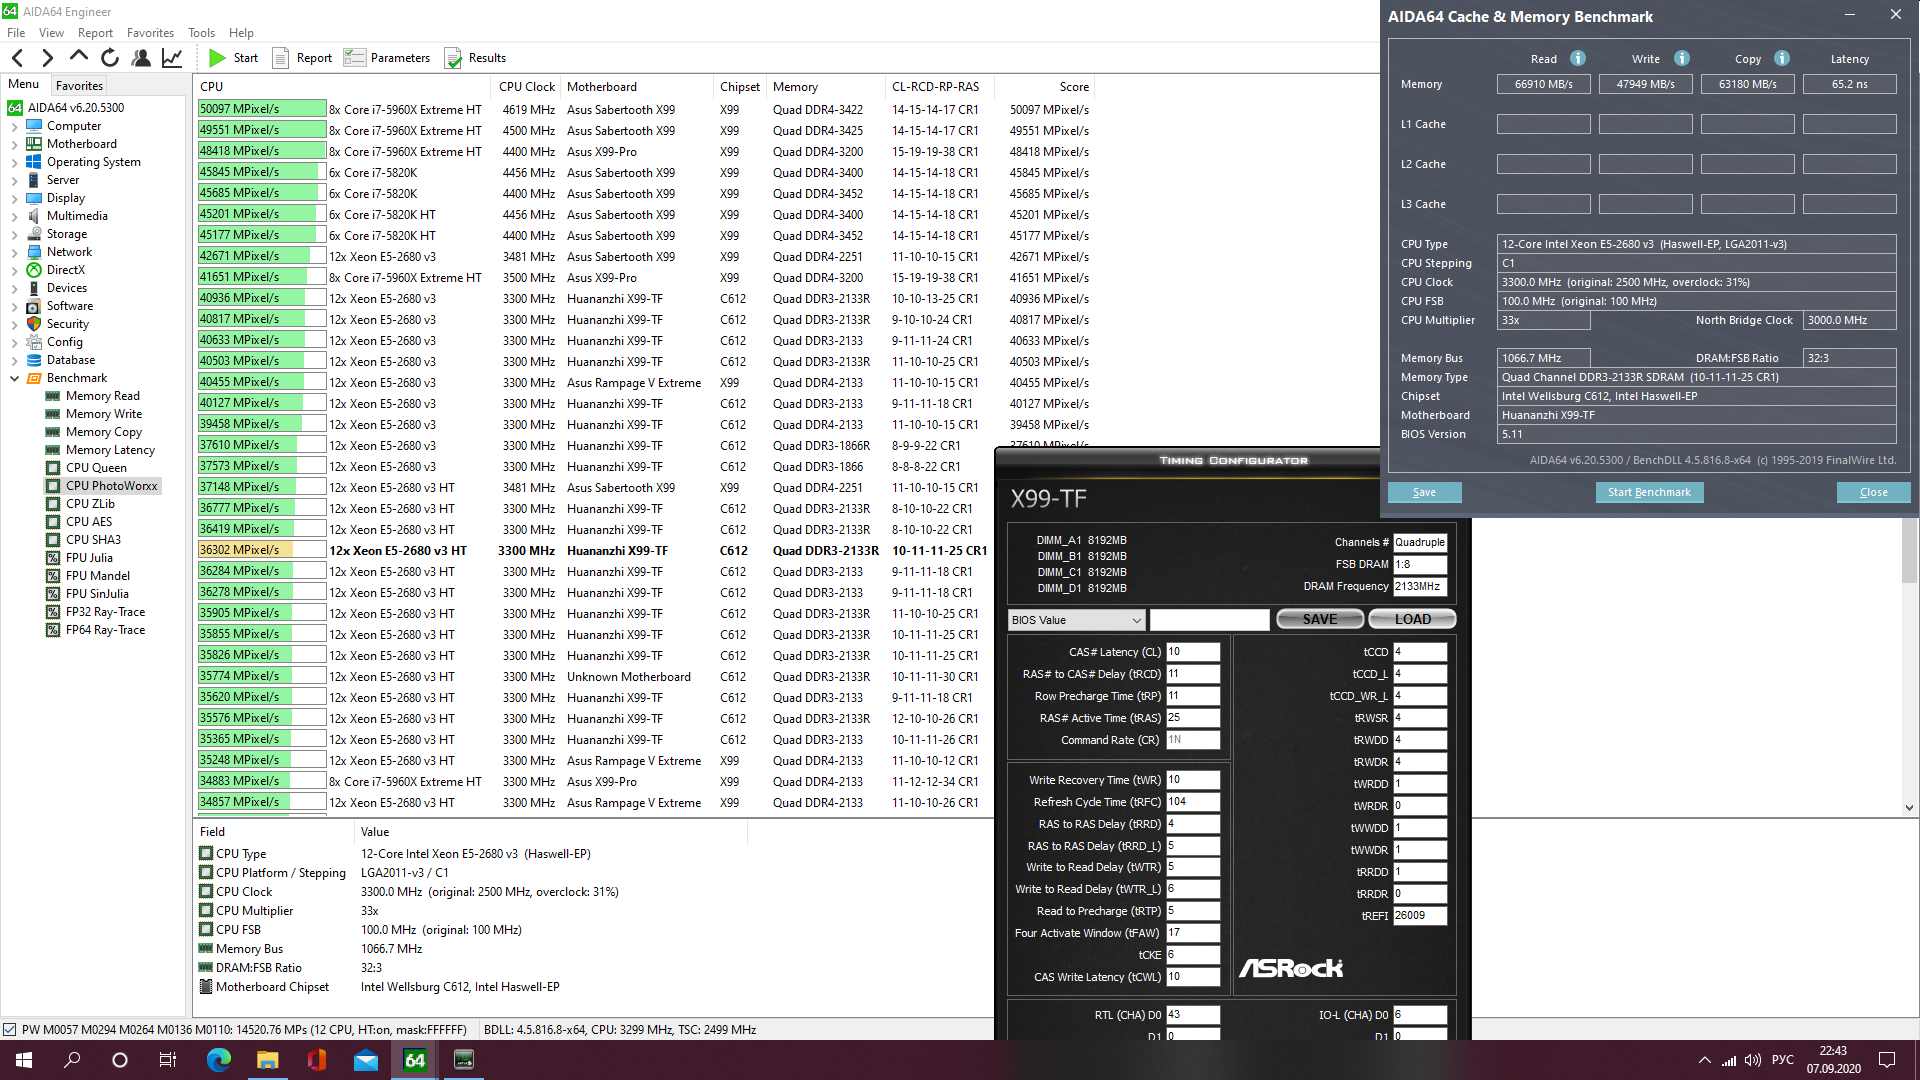Click the Copy info icon
This screenshot has height=1080, width=1920.
pyautogui.click(x=1782, y=58)
